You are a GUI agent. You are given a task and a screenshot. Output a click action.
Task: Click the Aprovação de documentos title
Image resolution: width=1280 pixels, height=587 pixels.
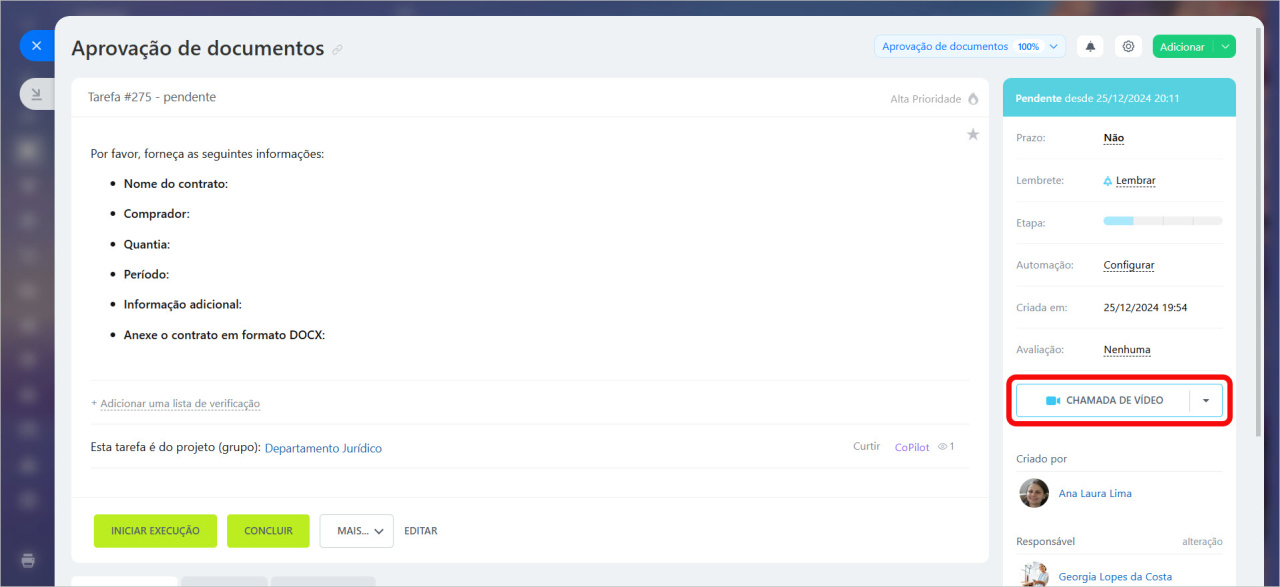pyautogui.click(x=198, y=48)
